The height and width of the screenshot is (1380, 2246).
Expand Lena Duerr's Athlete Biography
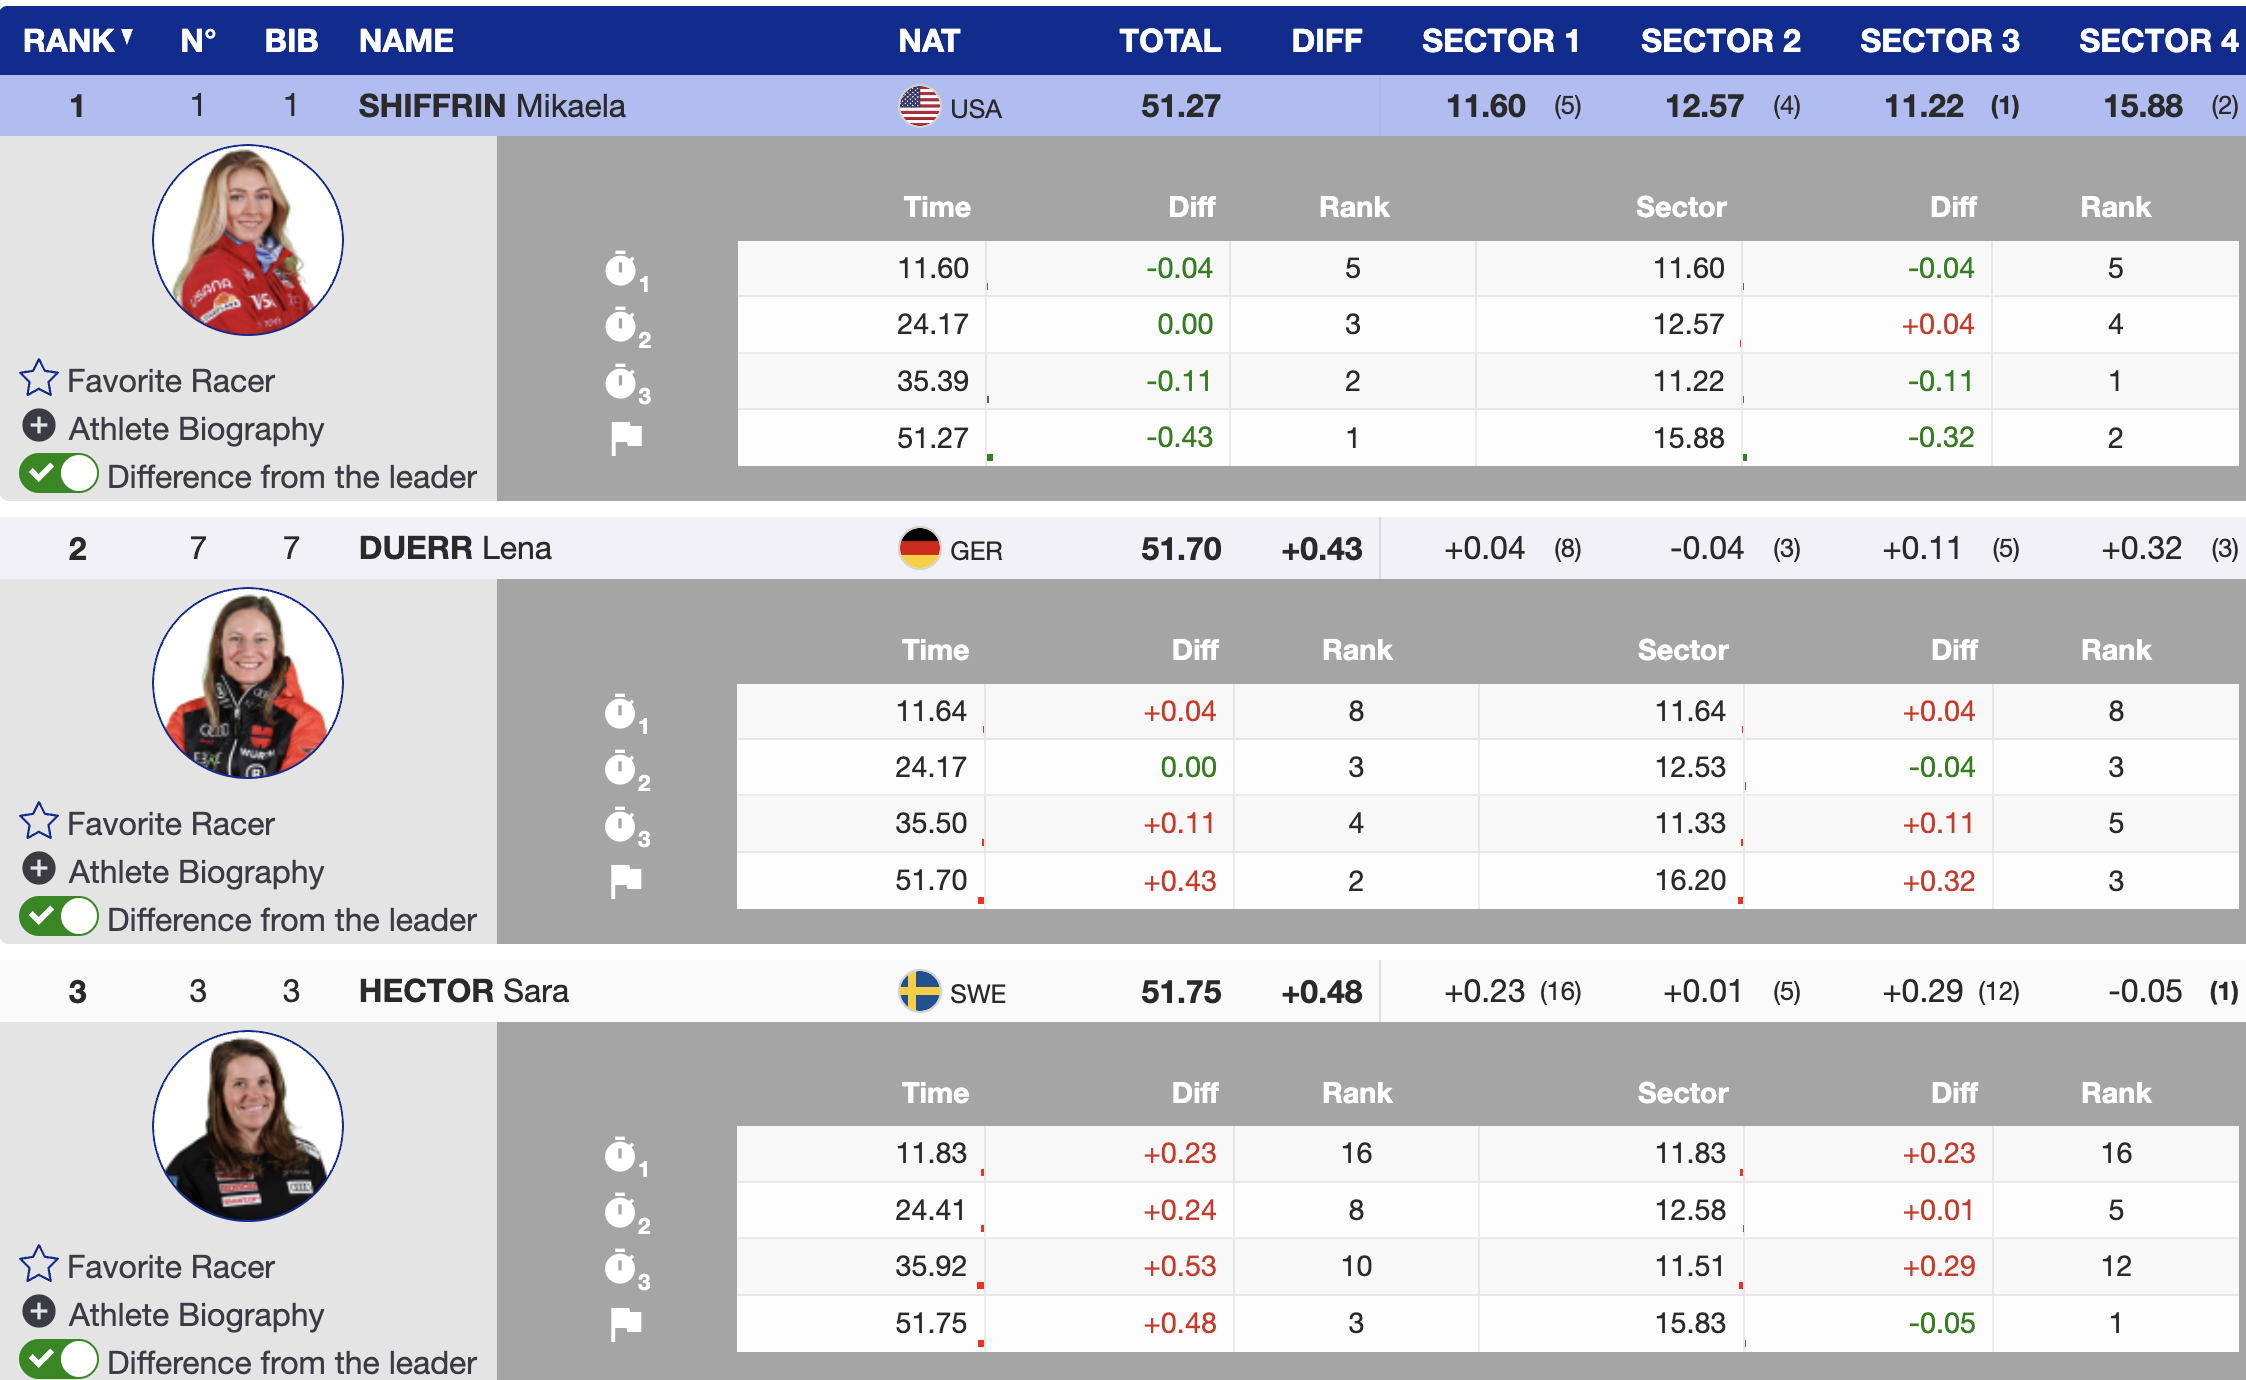click(x=39, y=869)
